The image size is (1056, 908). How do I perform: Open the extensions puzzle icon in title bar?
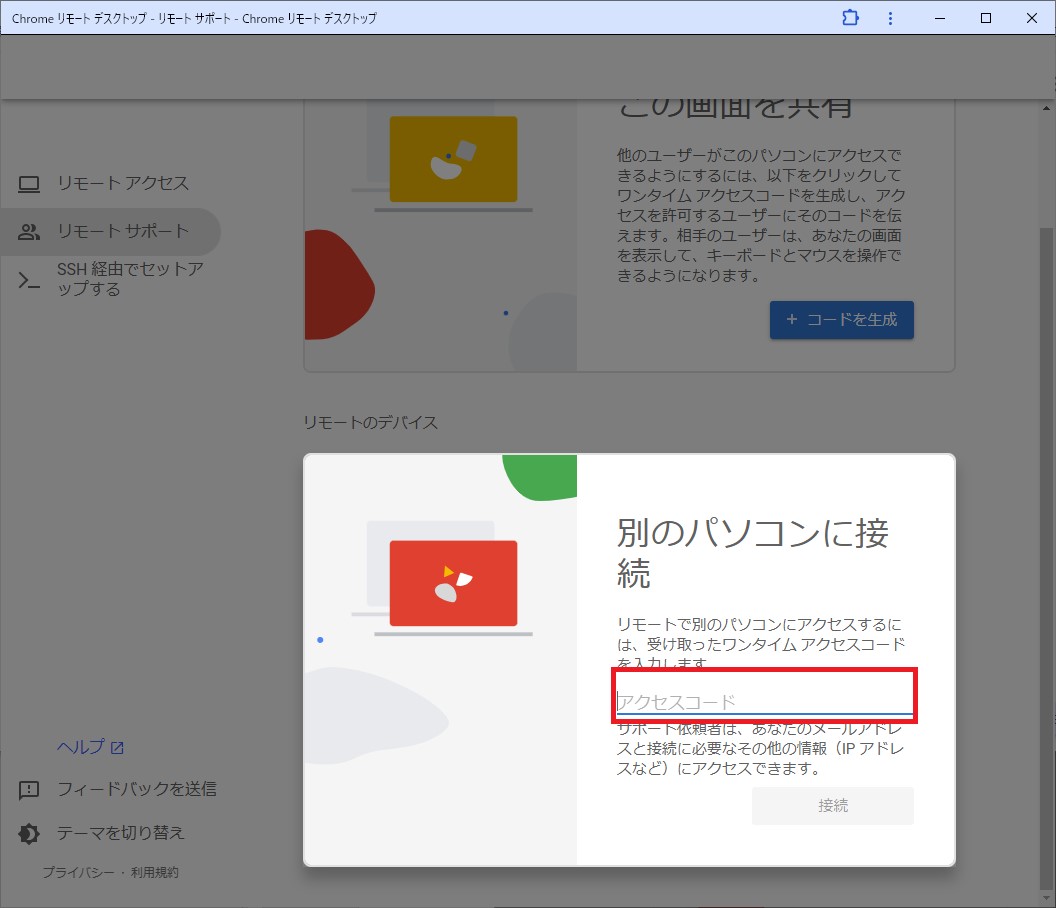click(x=851, y=18)
